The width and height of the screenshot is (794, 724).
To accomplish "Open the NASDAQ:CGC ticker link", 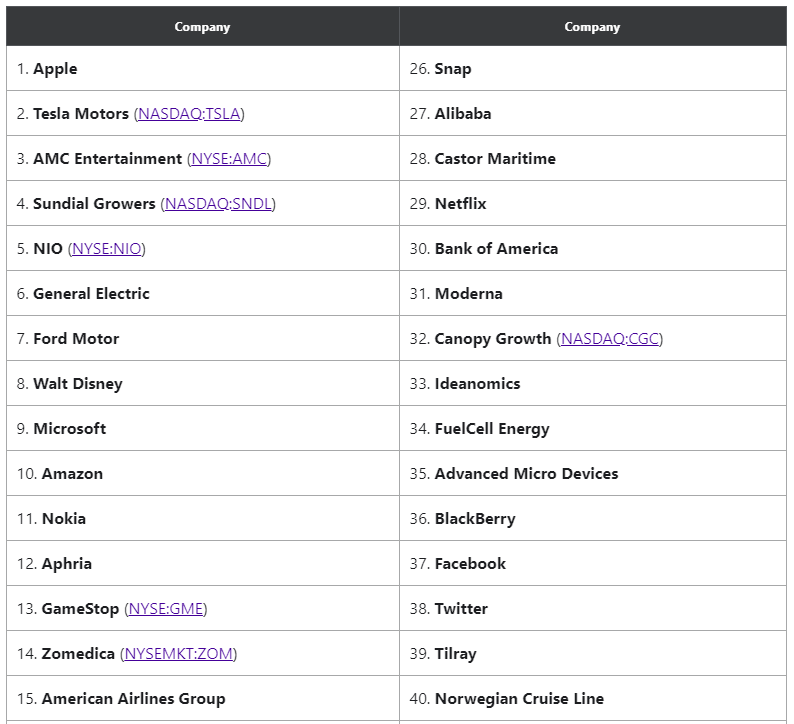I will pyautogui.click(x=610, y=339).
